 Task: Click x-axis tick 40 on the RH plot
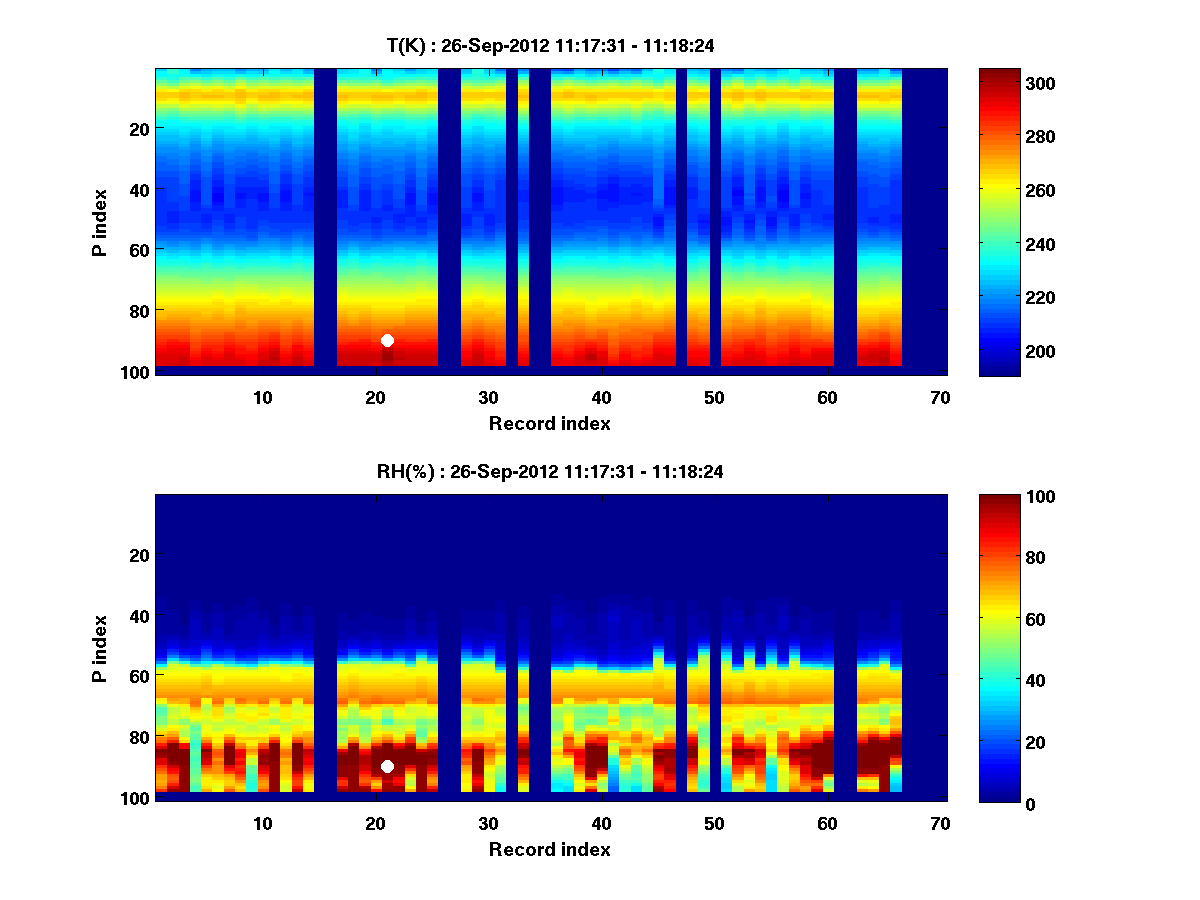tap(601, 823)
